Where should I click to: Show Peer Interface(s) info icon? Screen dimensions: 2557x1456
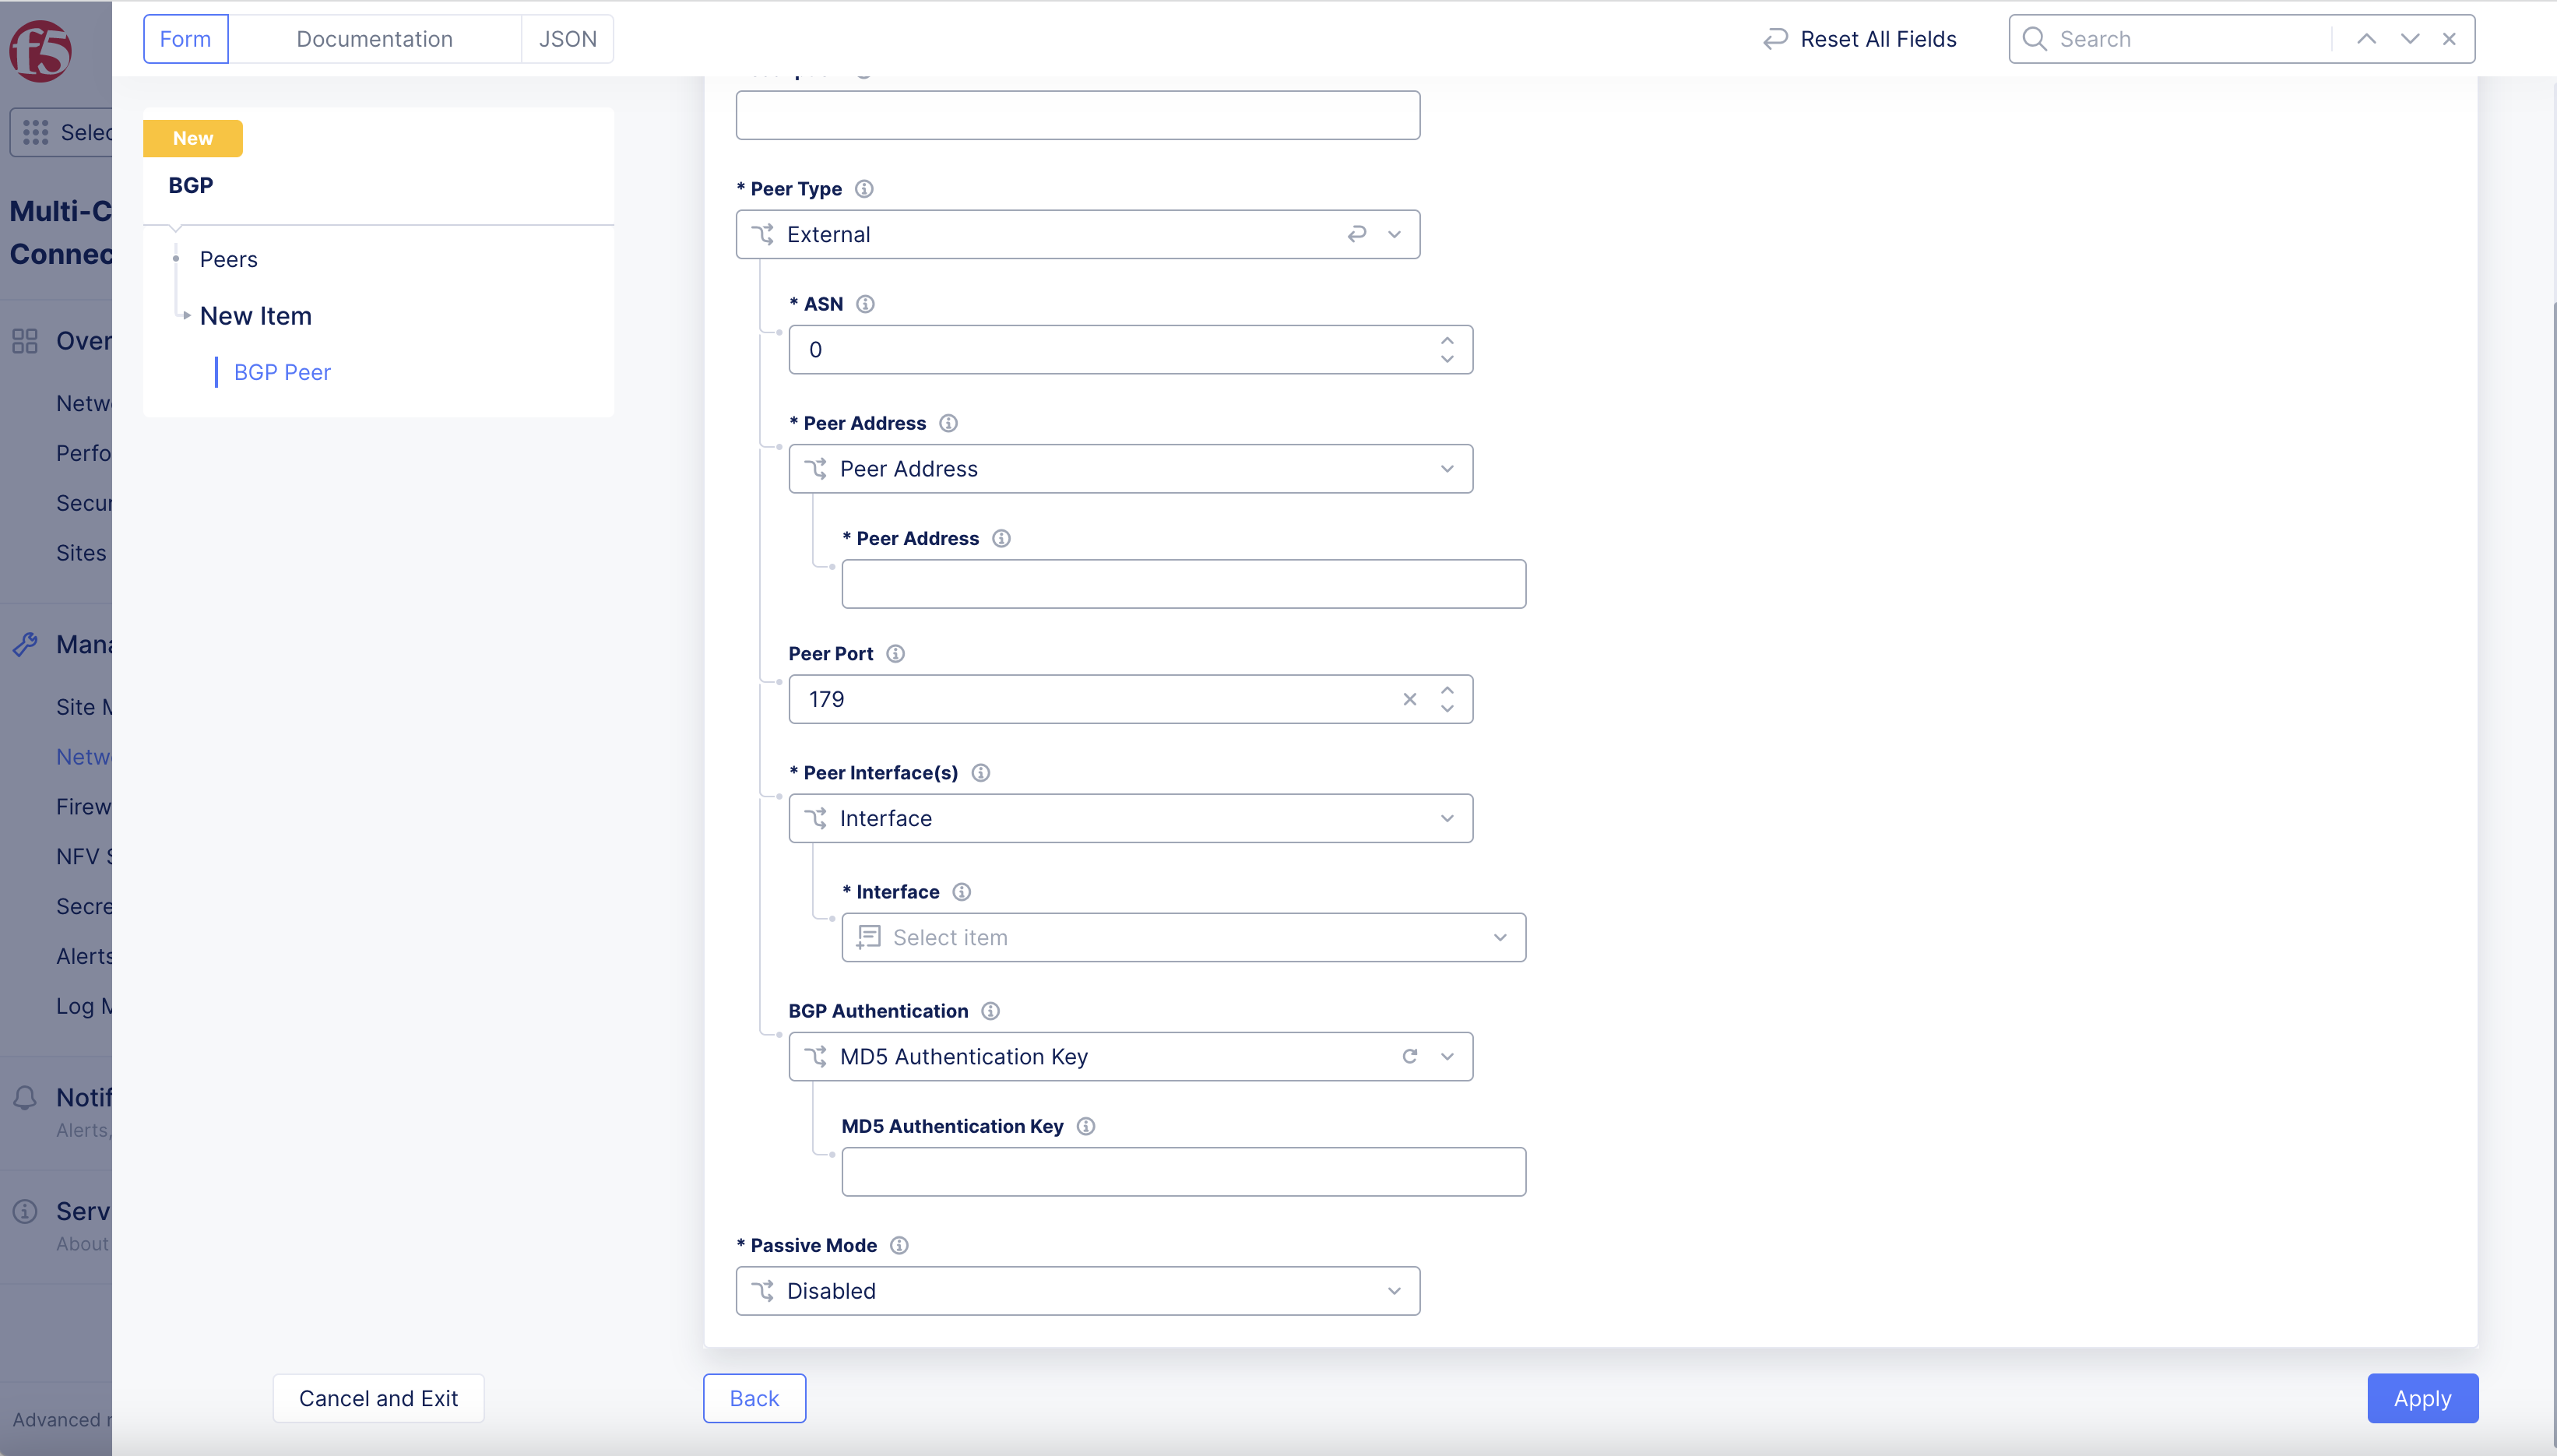pyautogui.click(x=980, y=772)
